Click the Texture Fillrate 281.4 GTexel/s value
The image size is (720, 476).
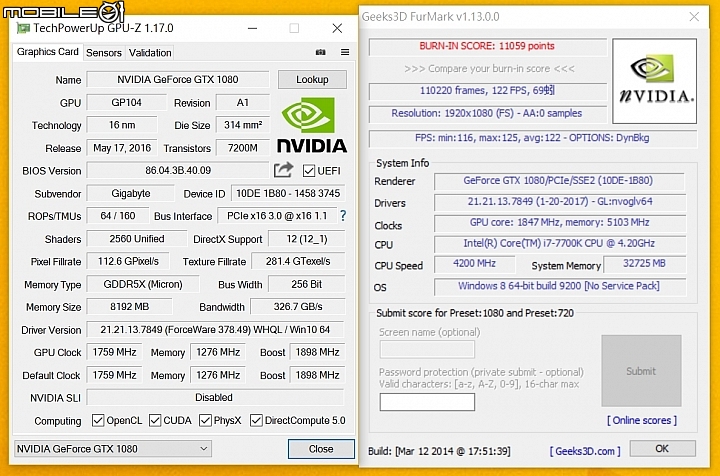[x=298, y=261]
